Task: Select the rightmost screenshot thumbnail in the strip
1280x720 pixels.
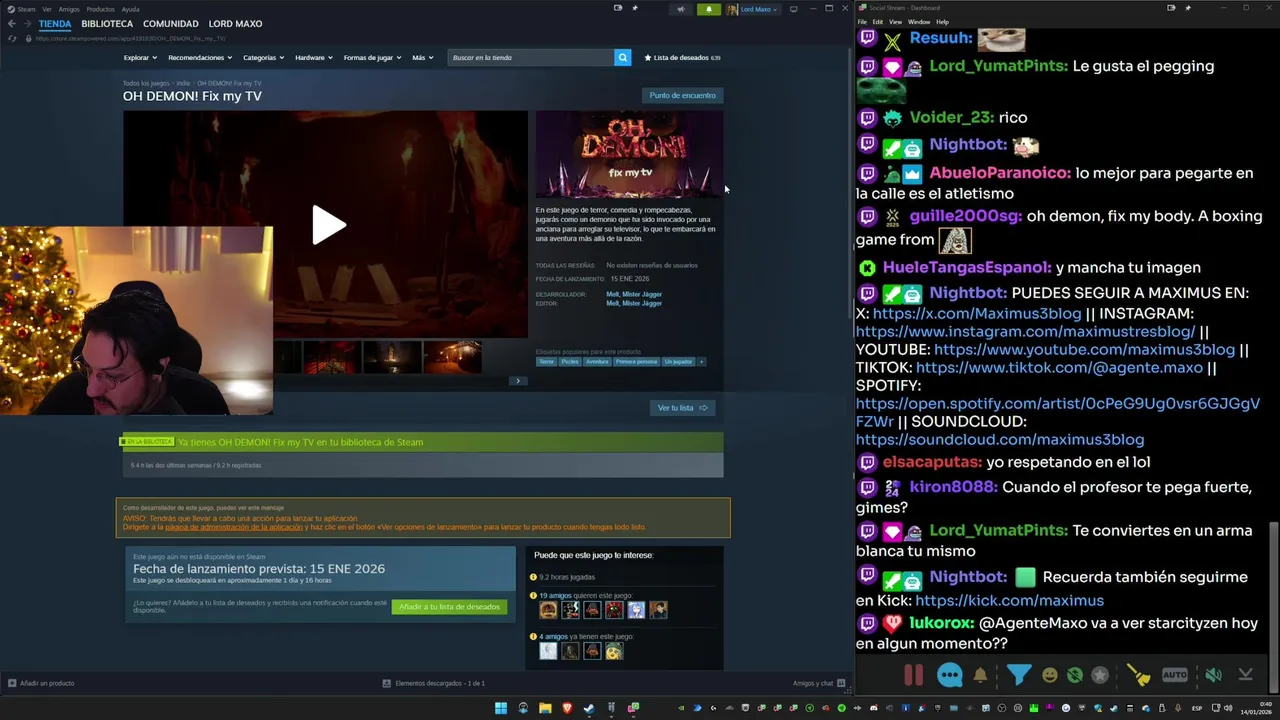Action: [x=452, y=357]
